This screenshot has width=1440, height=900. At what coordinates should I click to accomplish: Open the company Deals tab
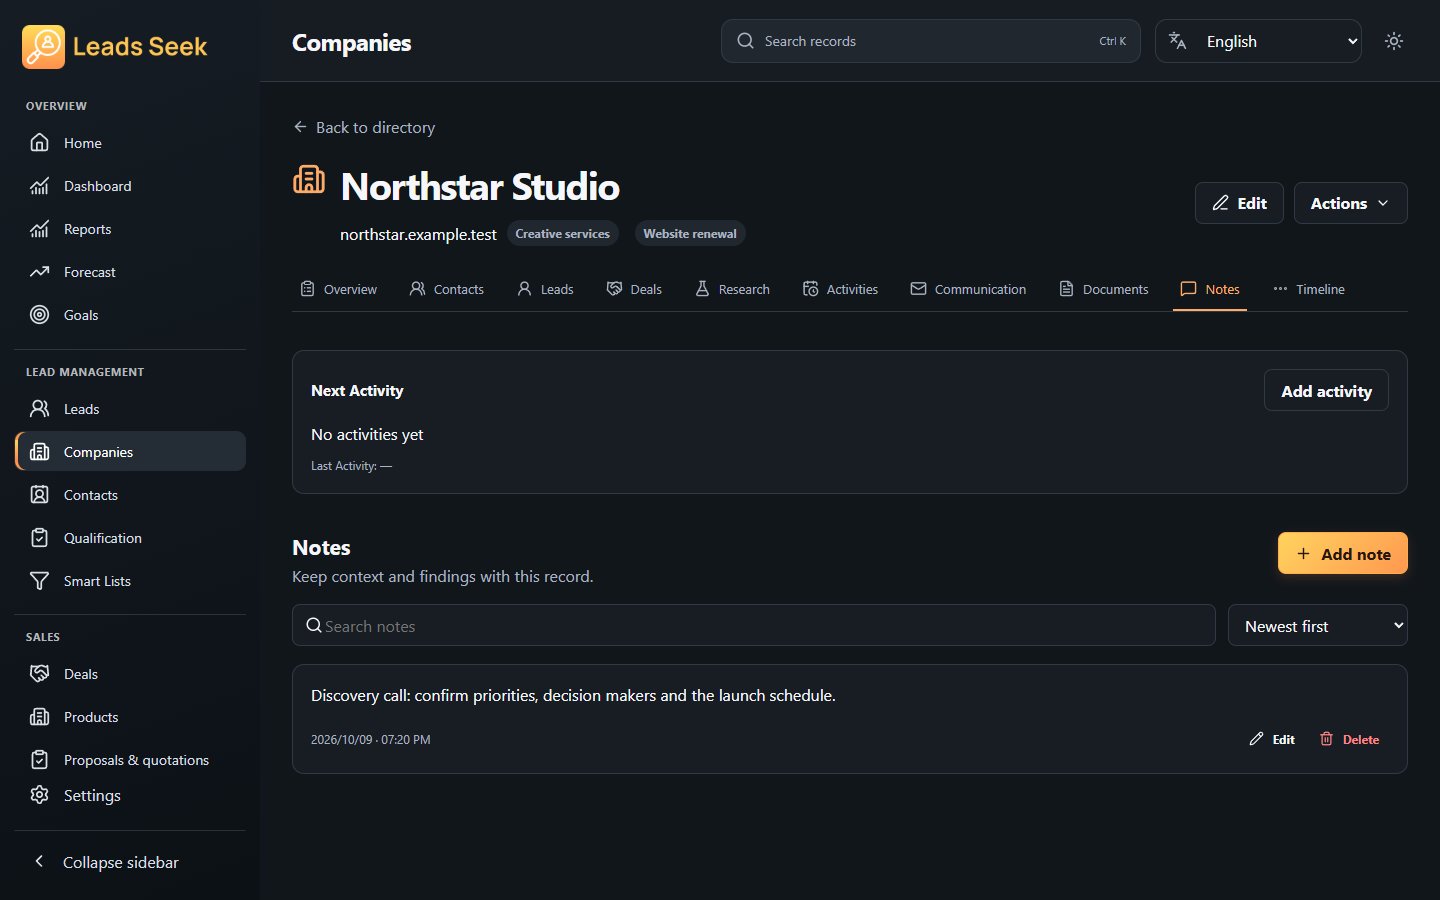point(634,289)
